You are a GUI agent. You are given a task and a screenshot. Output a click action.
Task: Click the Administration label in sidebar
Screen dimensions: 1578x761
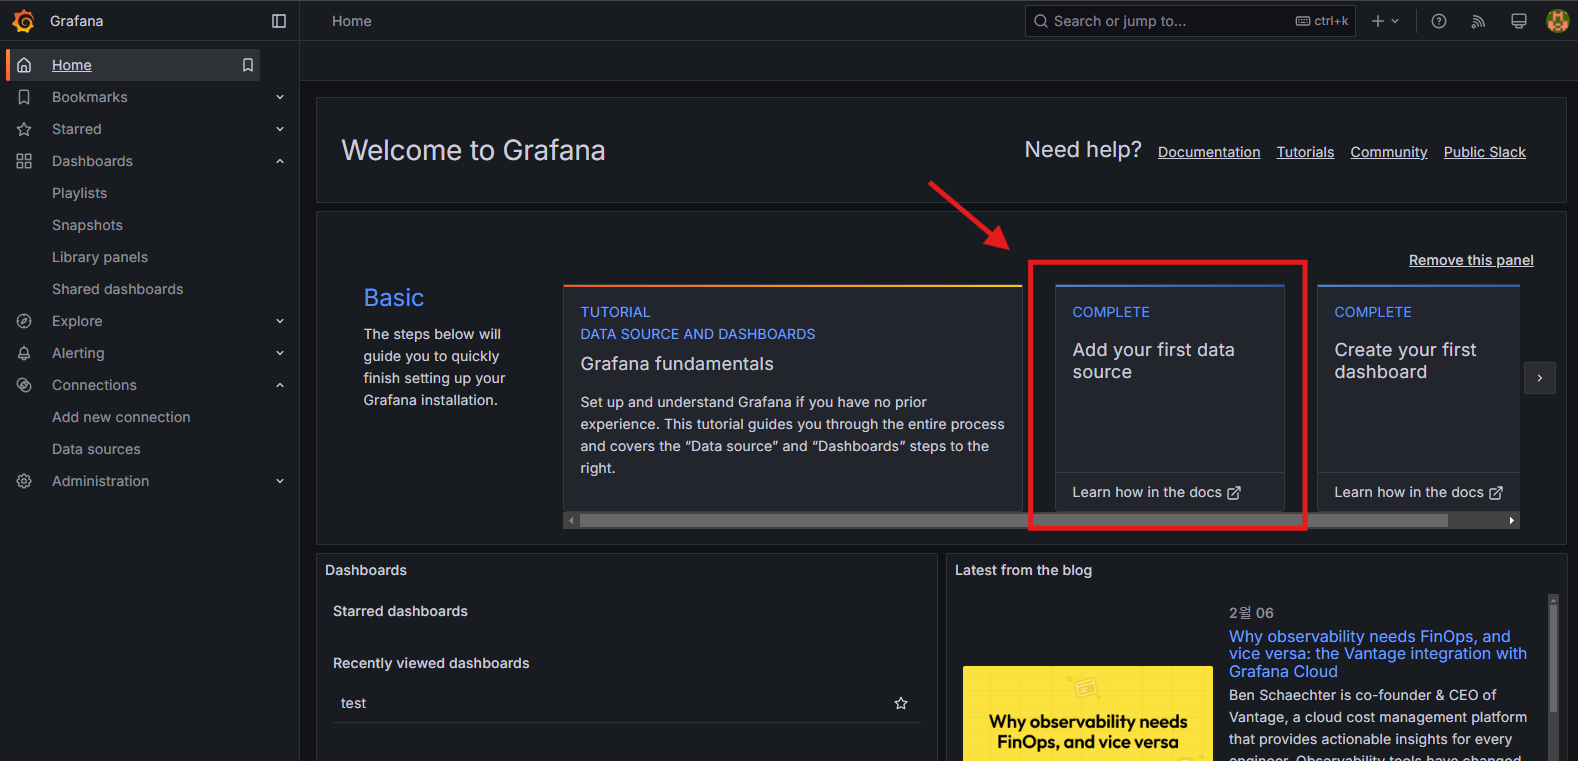(100, 481)
